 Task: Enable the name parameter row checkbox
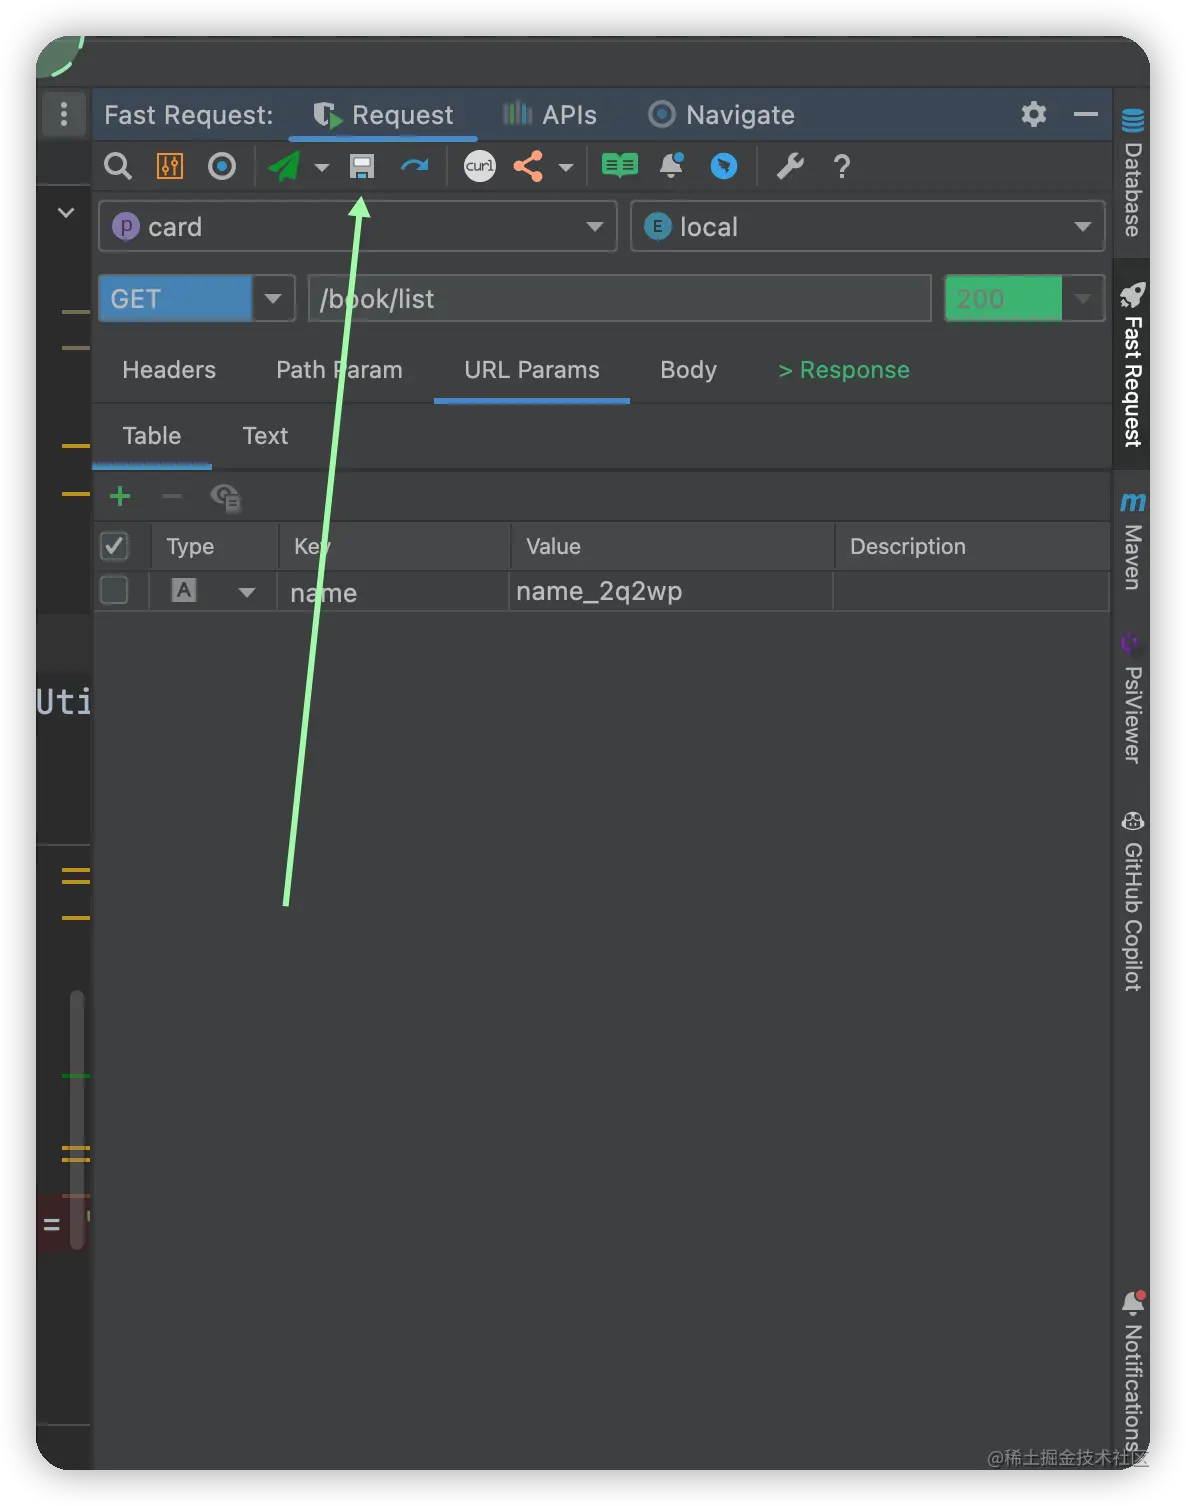114,591
